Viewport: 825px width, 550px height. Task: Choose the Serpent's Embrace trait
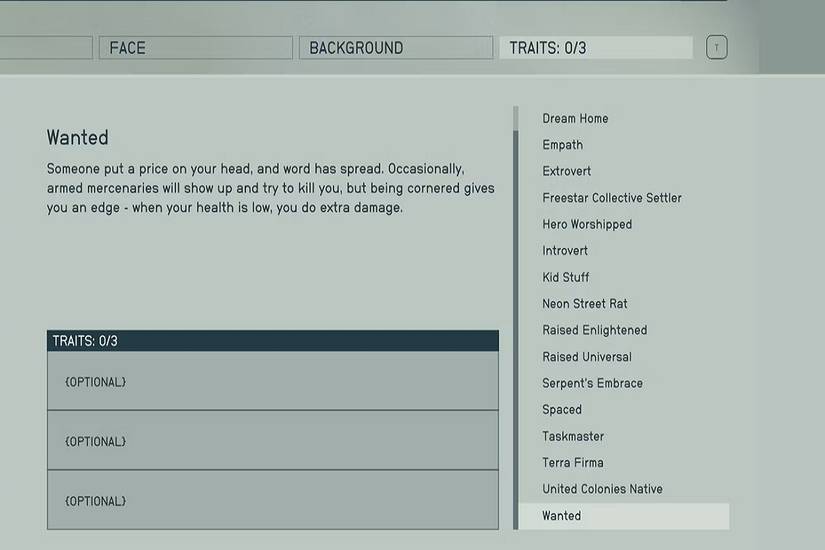pyautogui.click(x=592, y=383)
